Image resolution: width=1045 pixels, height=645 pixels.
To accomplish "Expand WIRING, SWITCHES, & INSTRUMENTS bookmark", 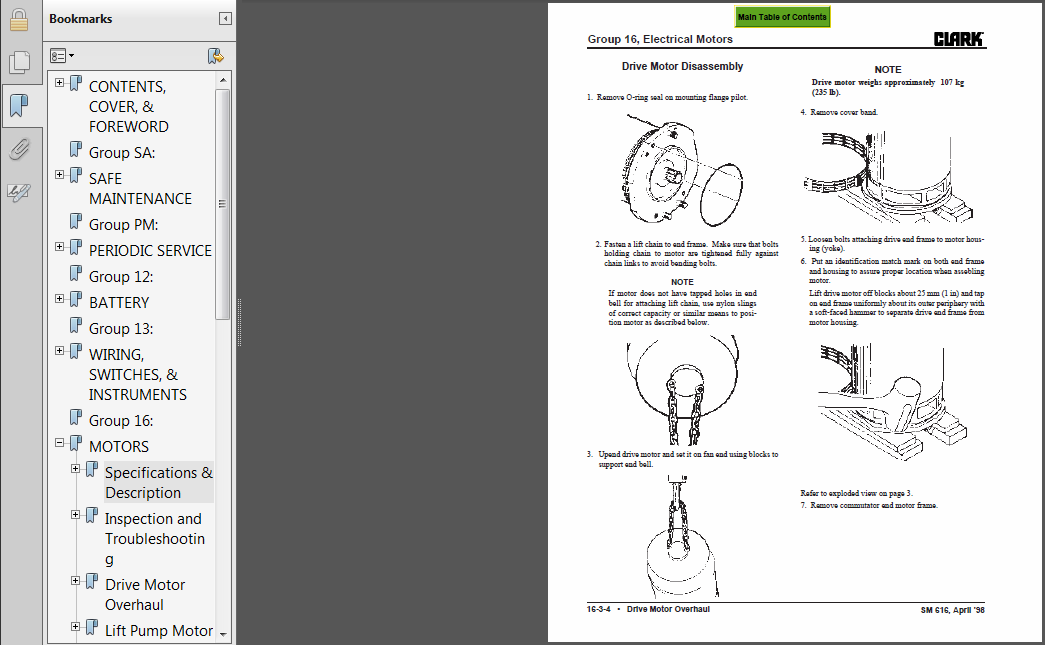I will pyautogui.click(x=59, y=350).
